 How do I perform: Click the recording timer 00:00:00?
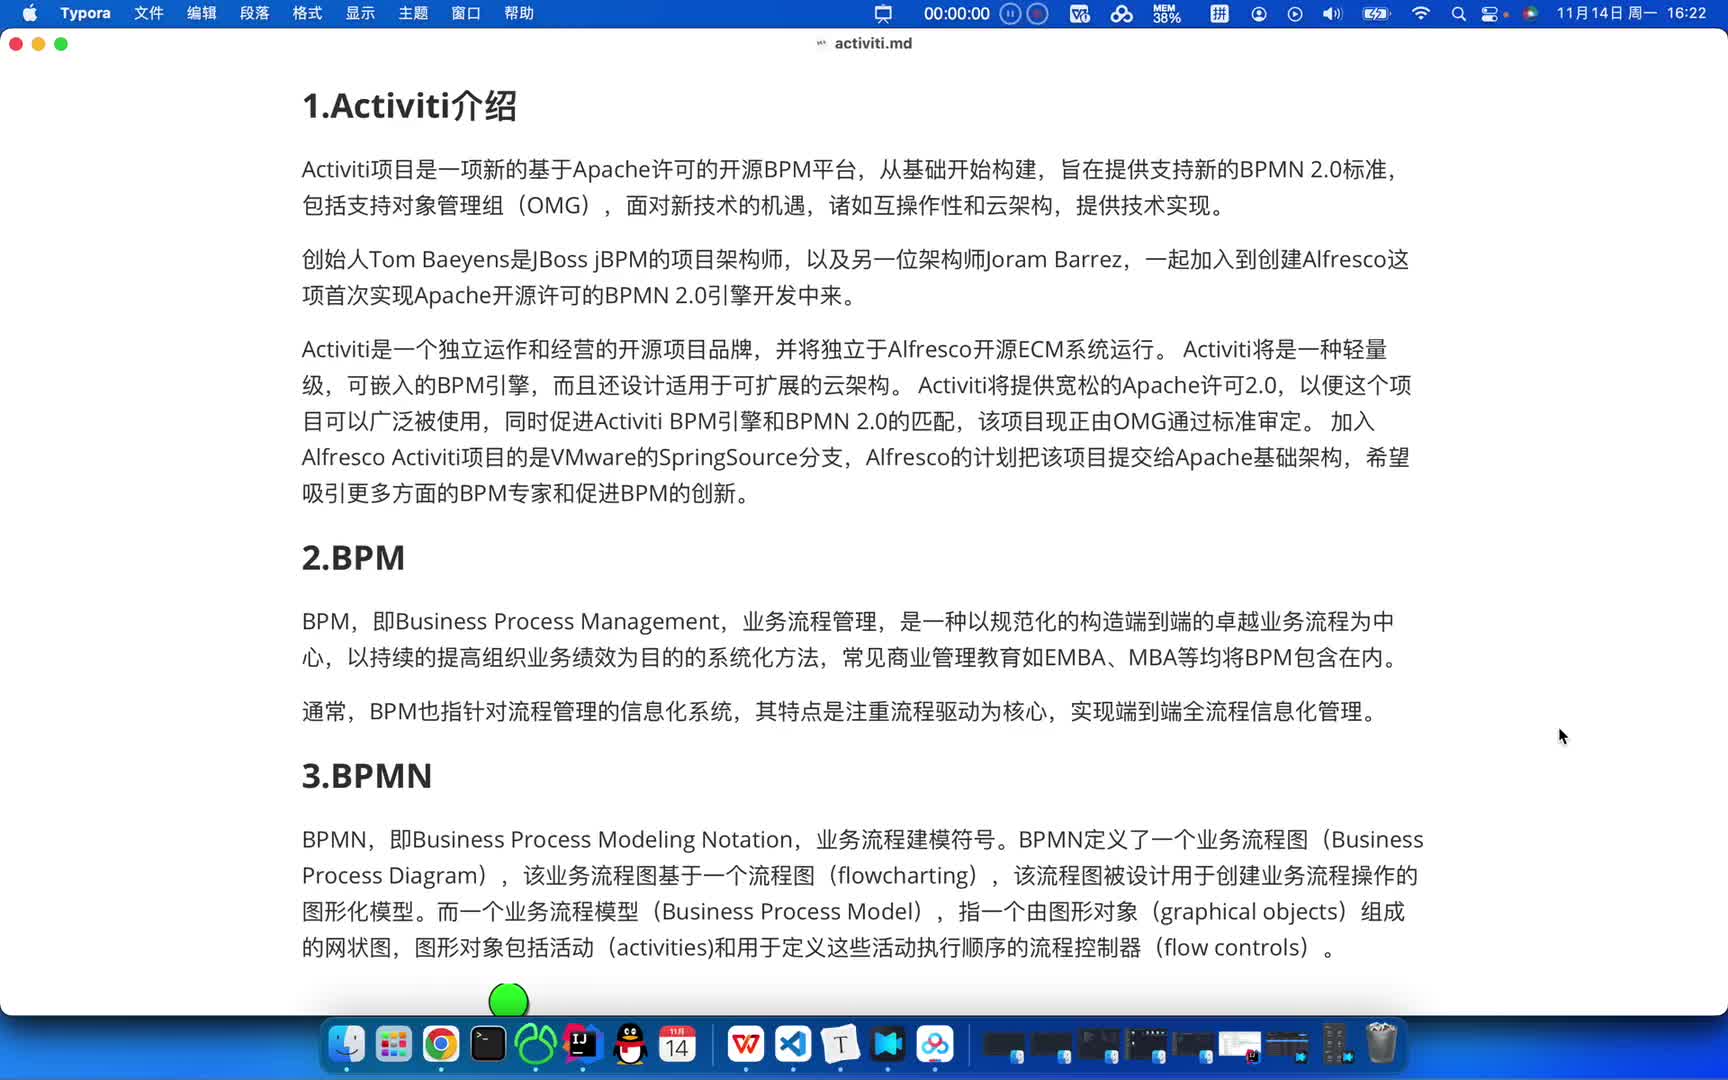(956, 13)
